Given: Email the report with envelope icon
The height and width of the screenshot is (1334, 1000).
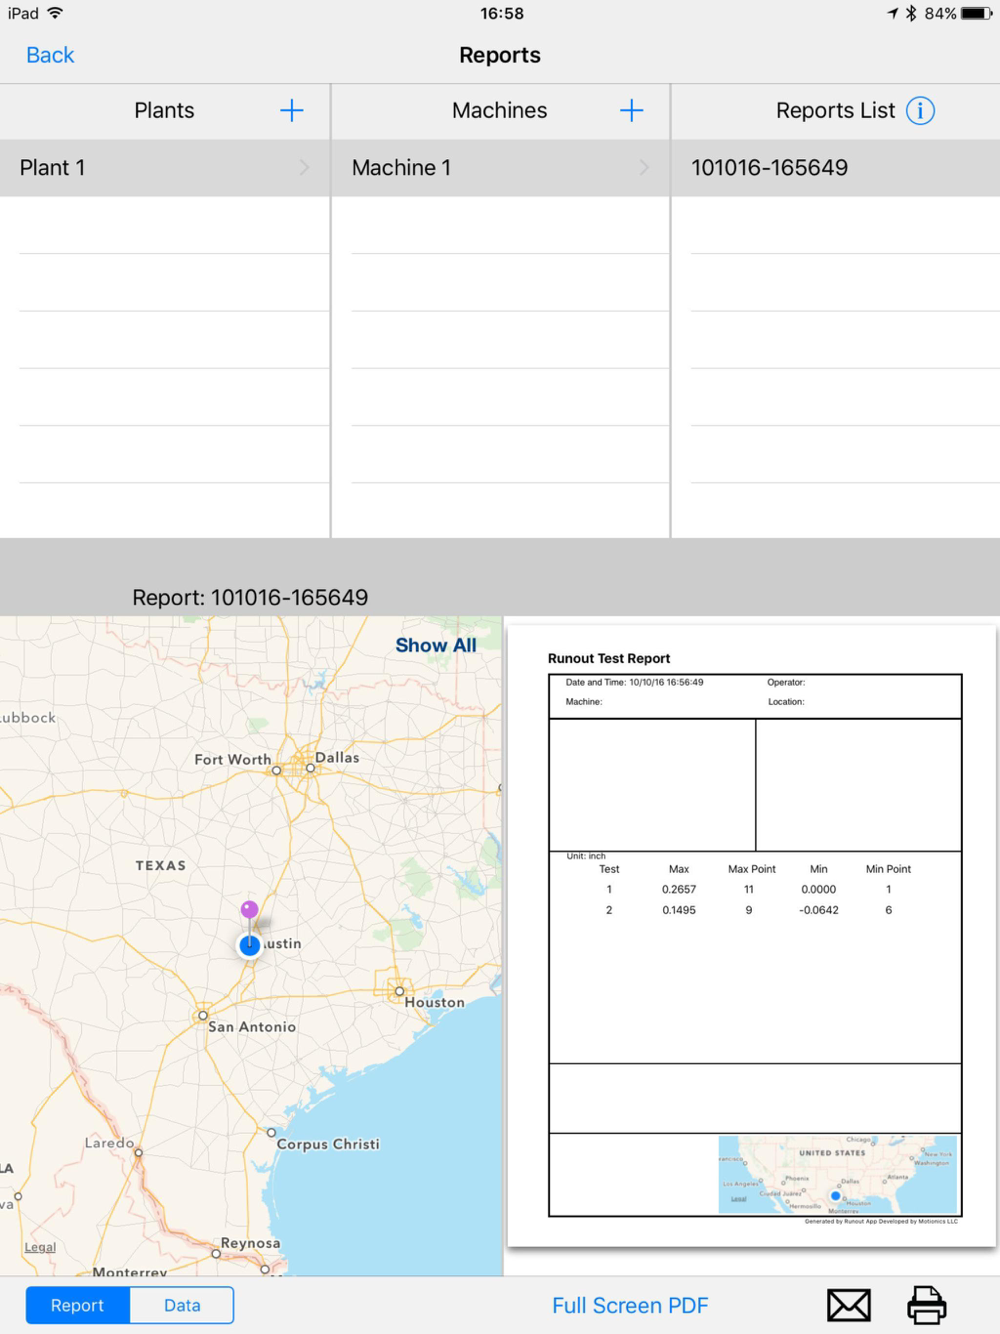Looking at the screenshot, I should [x=849, y=1305].
